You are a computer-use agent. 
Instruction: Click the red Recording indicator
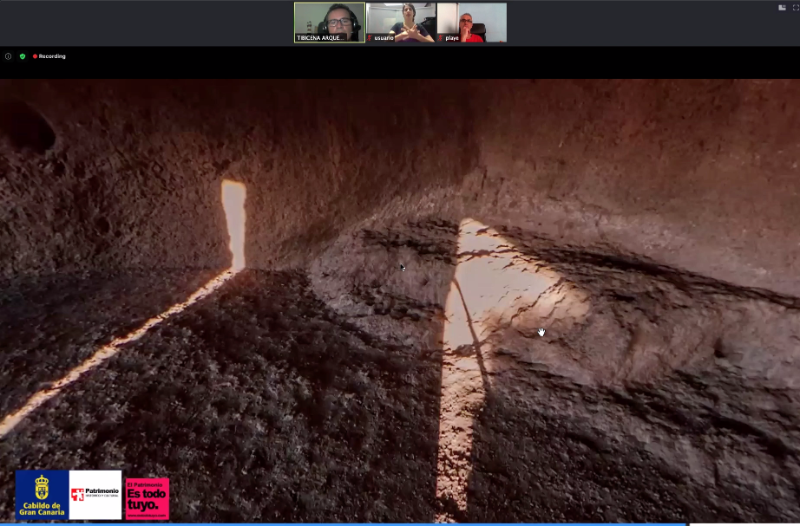[35, 56]
